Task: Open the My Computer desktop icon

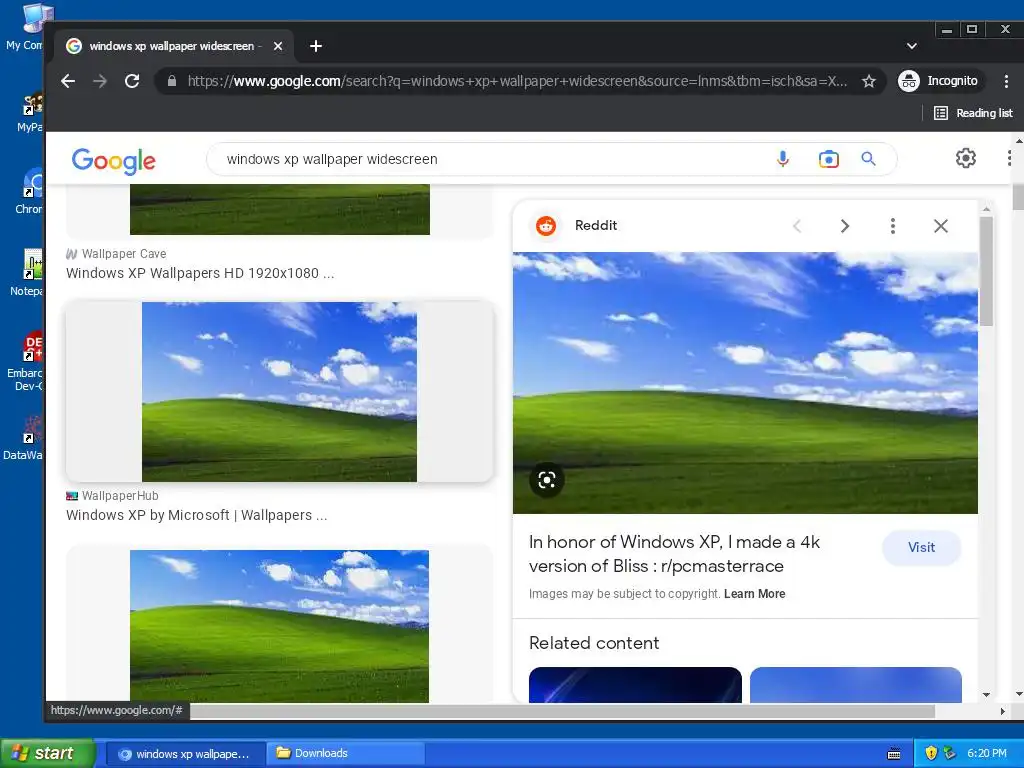Action: 24,27
